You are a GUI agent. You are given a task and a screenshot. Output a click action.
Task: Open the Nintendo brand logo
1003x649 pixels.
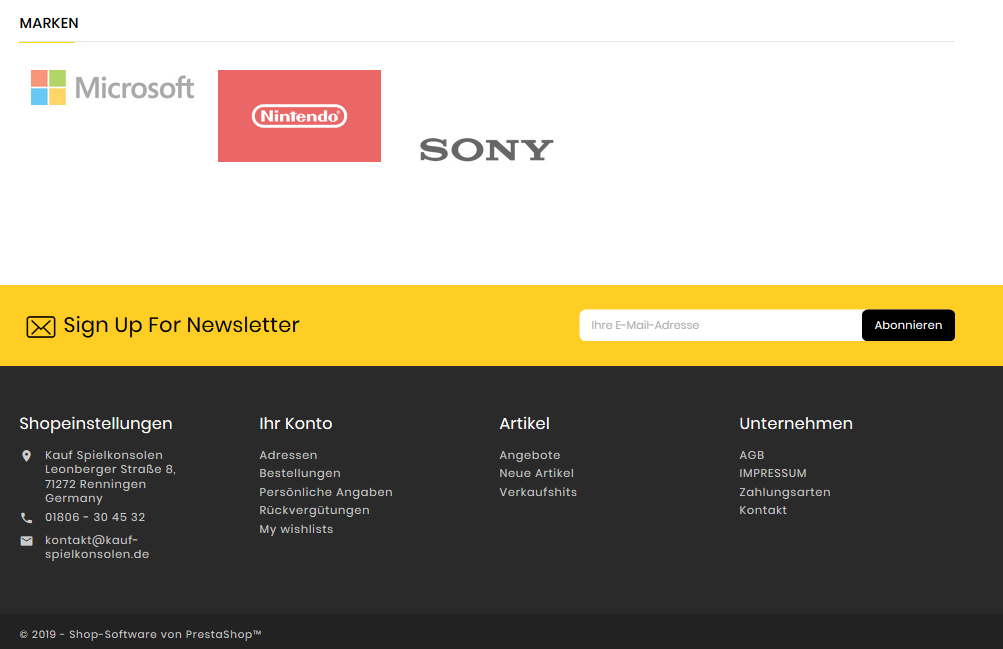click(x=299, y=116)
